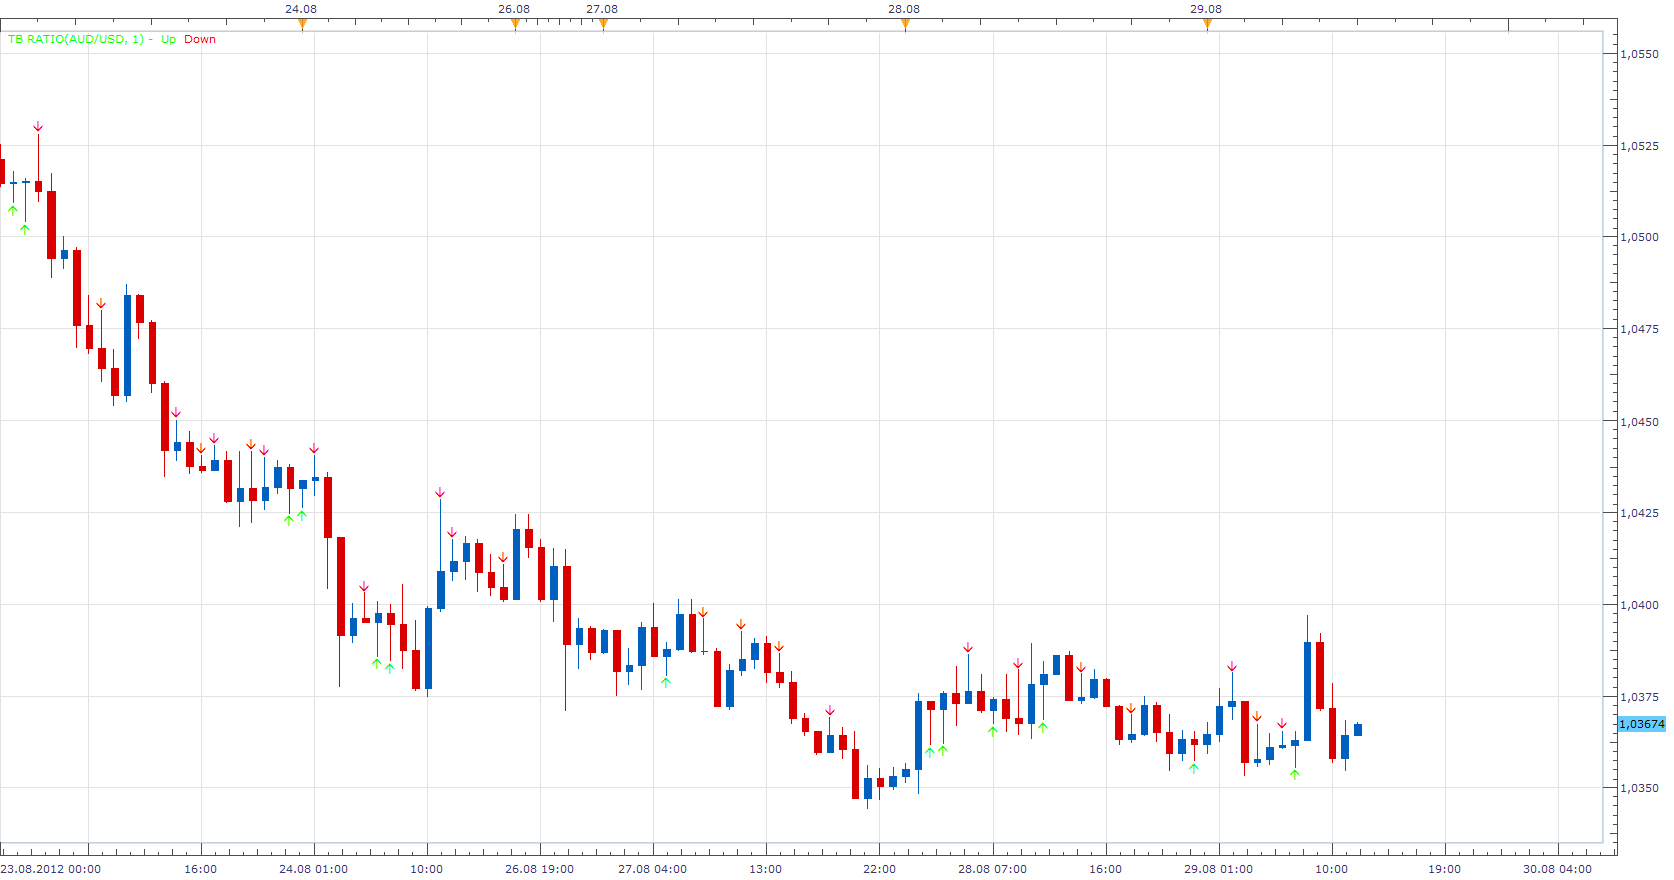Click the 1,0425 price axis value
1674x880 pixels.
click(x=1639, y=513)
